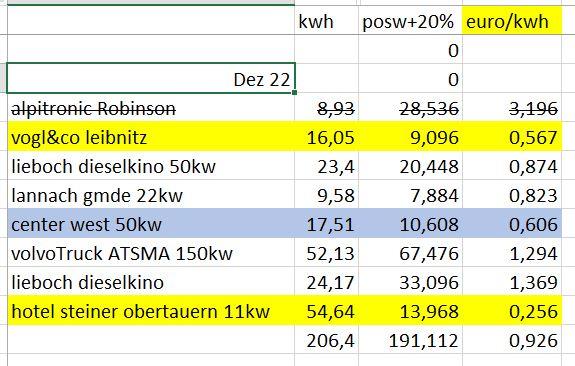The width and height of the screenshot is (575, 366).
Task: Click the cell showing 54,64 kwh
Action: pyautogui.click(x=326, y=311)
